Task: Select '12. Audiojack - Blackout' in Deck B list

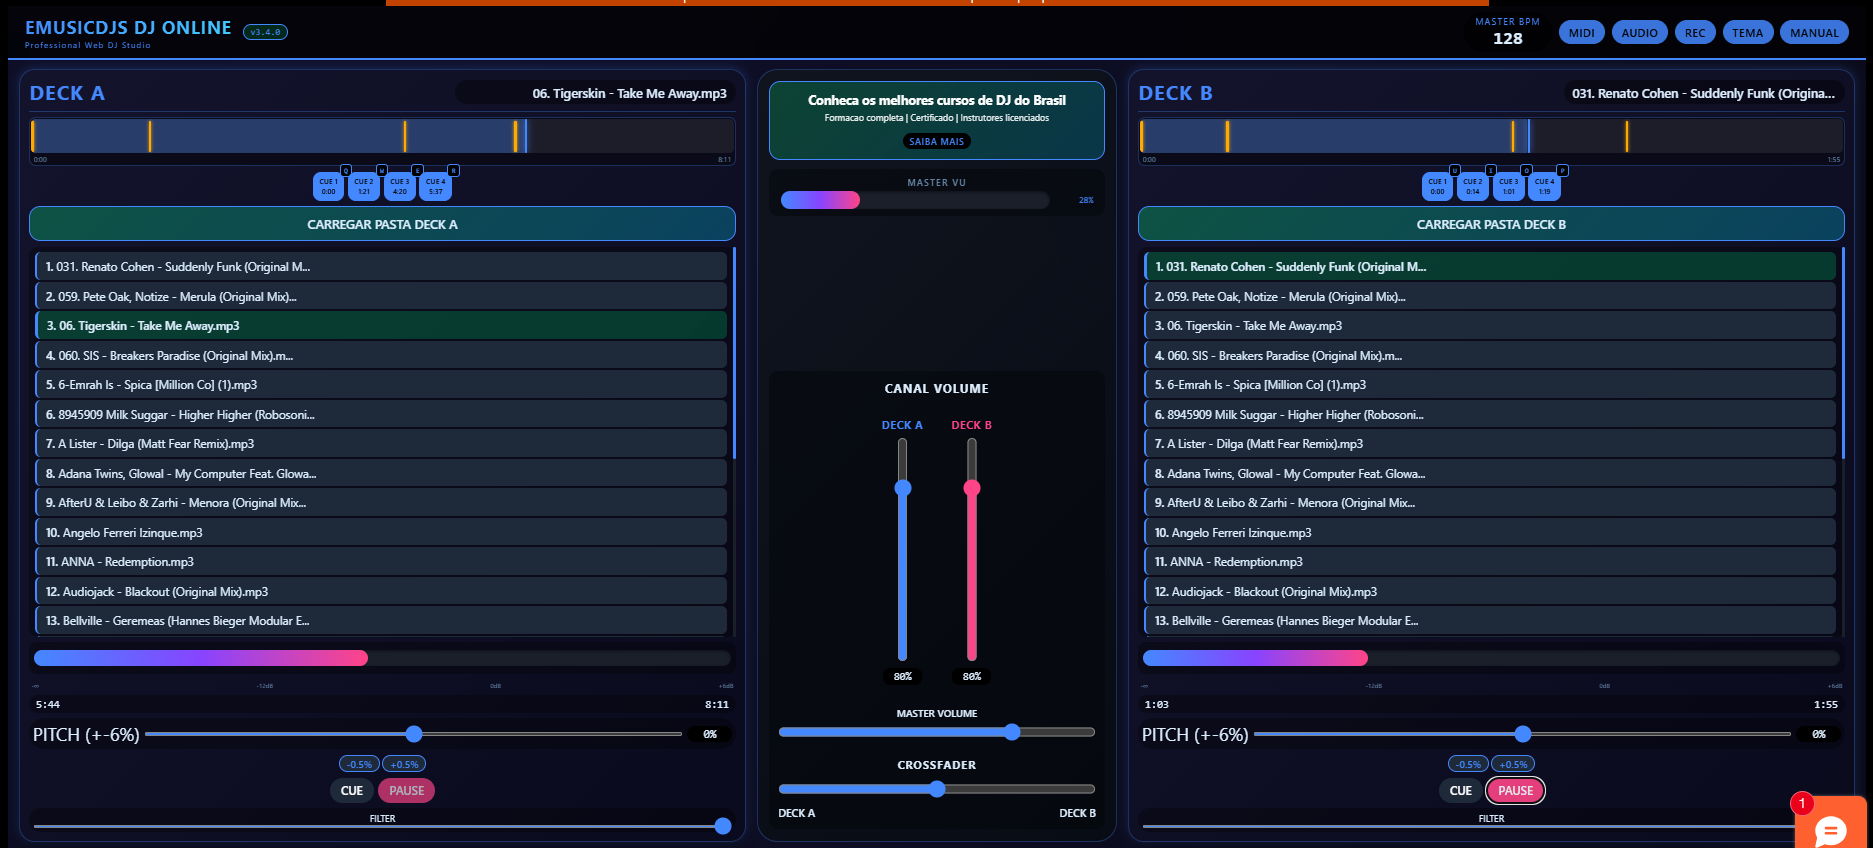Action: 1489,592
